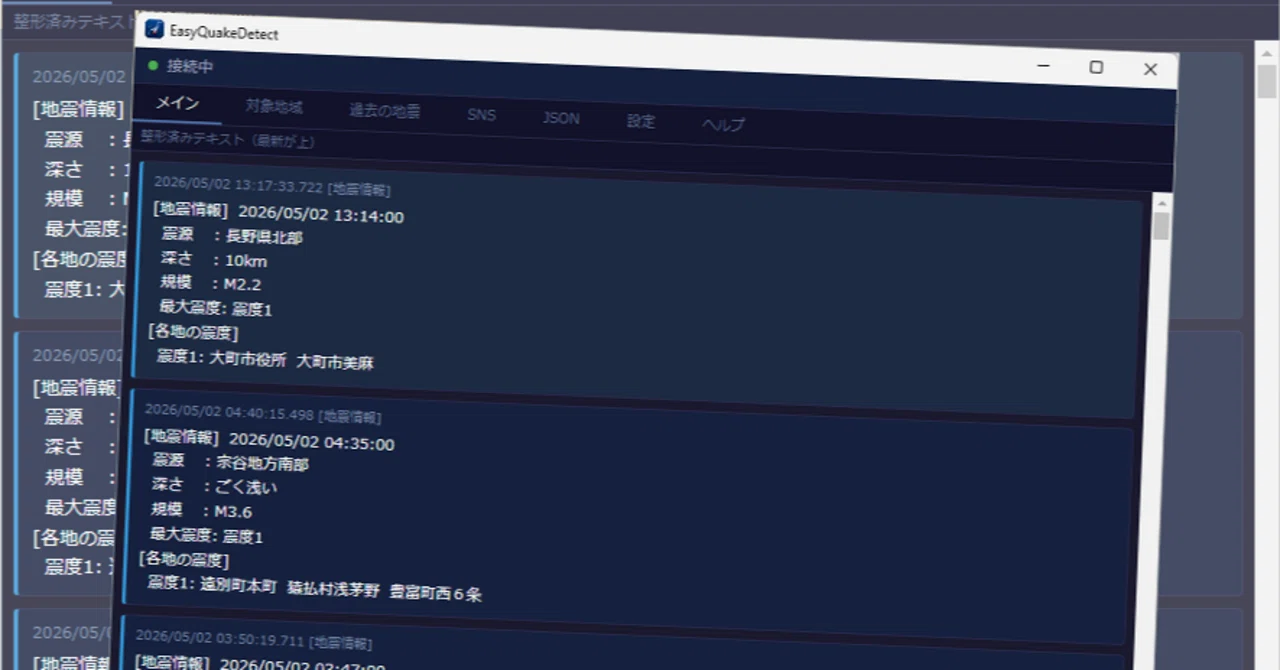Click the EasyQuakeDetect vertical scrollbar thumb

1161,227
